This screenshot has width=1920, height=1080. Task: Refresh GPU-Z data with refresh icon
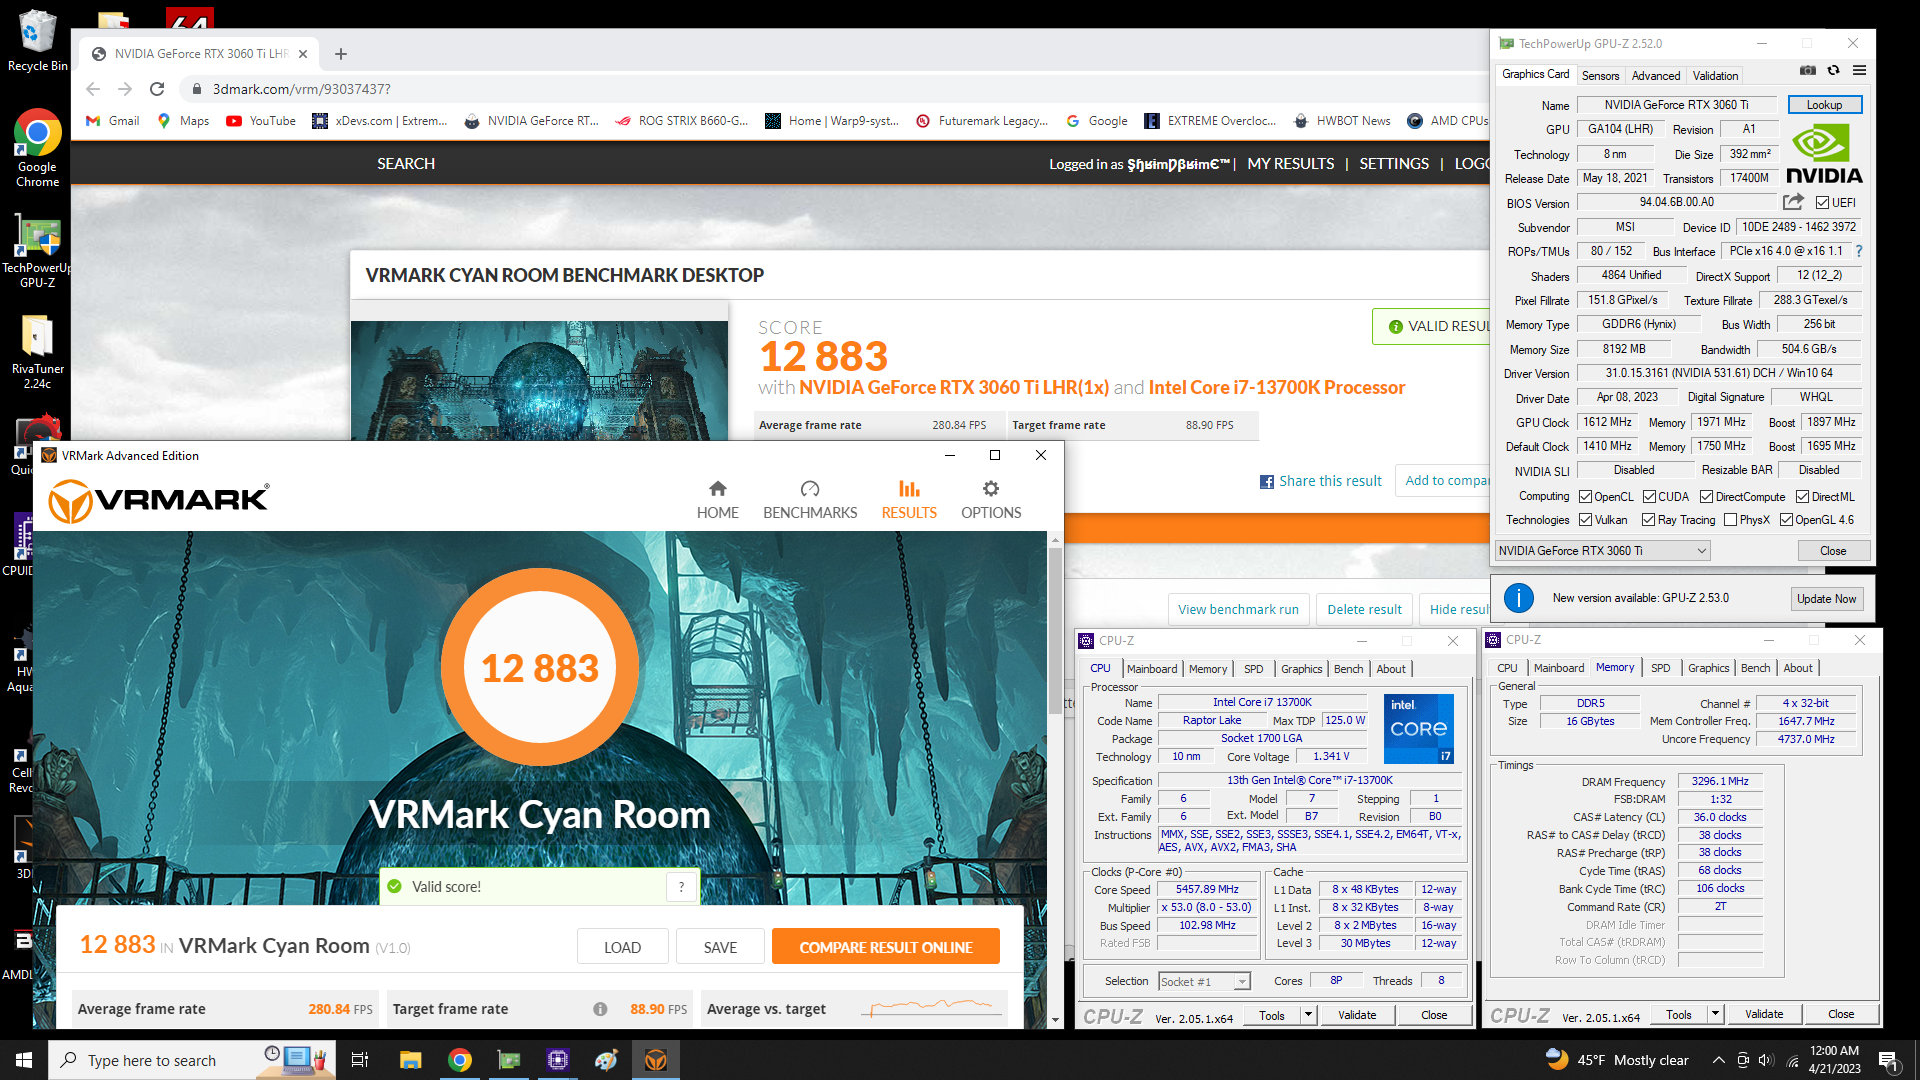1833,71
